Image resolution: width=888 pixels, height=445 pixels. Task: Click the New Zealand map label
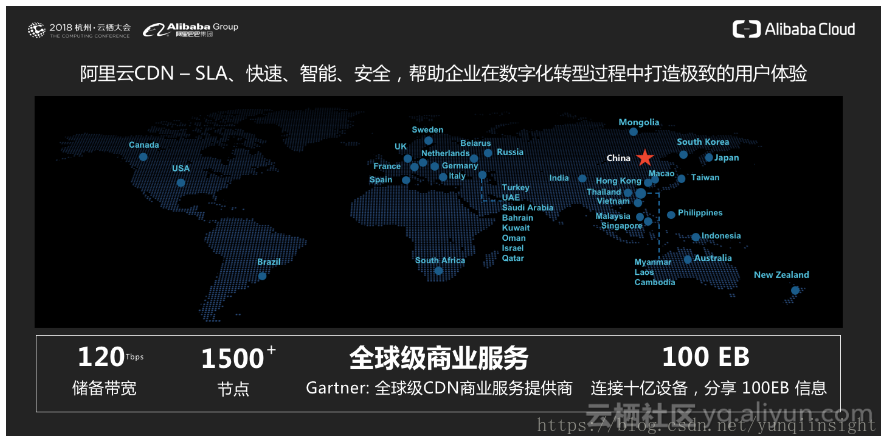782,275
